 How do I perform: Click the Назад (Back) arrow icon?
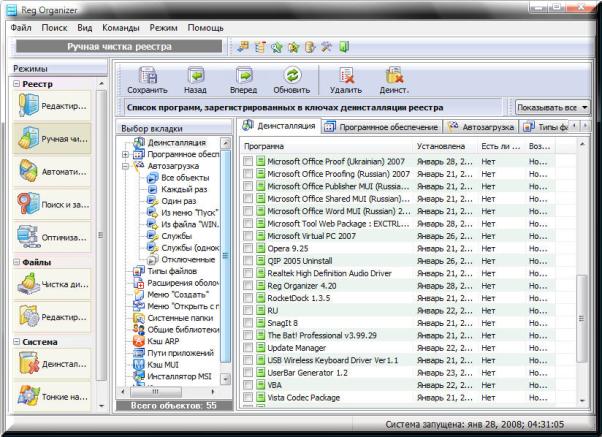coord(196,73)
